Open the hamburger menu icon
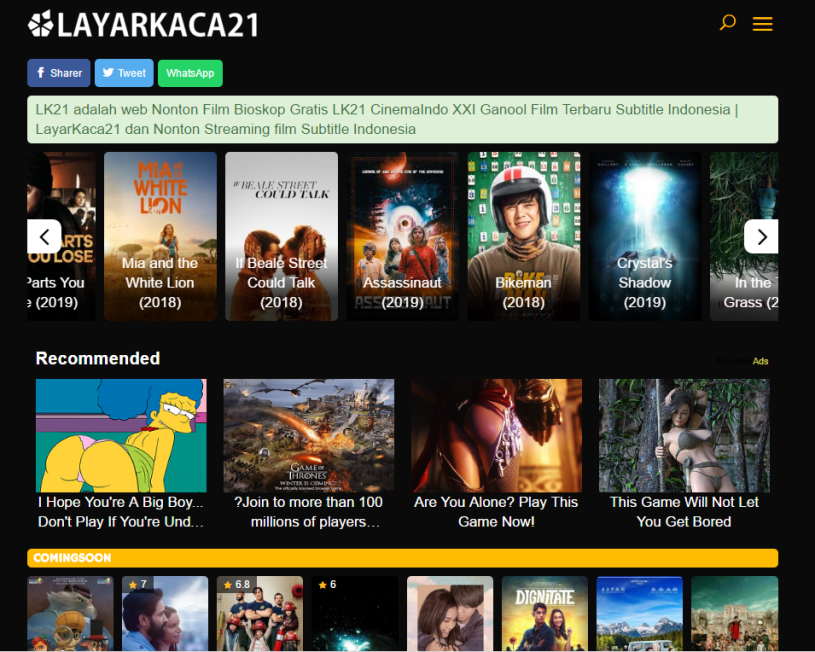This screenshot has height=652, width=815. tap(762, 24)
